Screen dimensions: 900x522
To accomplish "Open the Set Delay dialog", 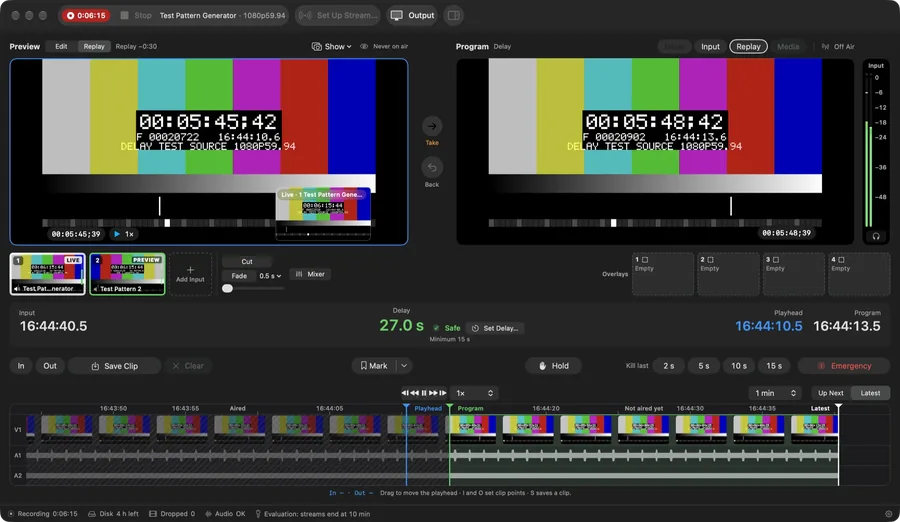I will point(495,328).
